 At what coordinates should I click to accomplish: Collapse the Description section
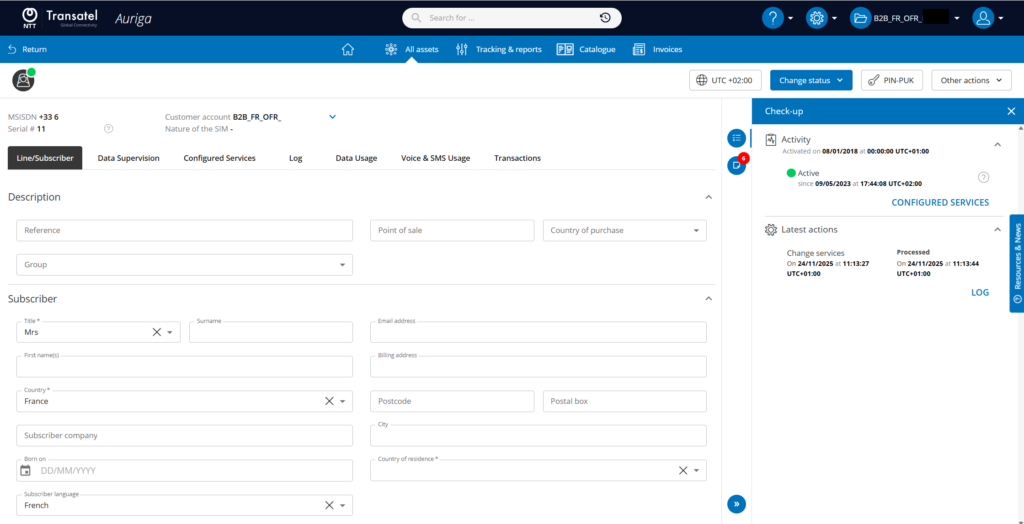[x=709, y=197]
